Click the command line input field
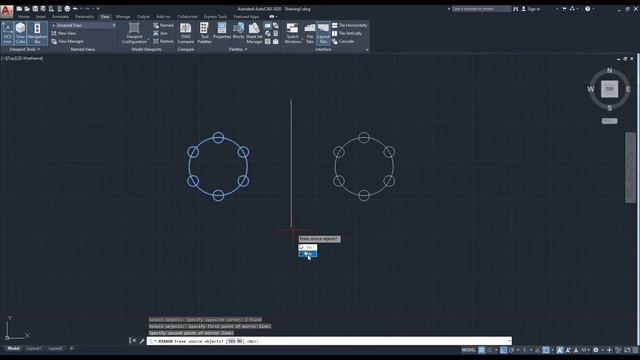The width and height of the screenshot is (640, 360). point(329,341)
